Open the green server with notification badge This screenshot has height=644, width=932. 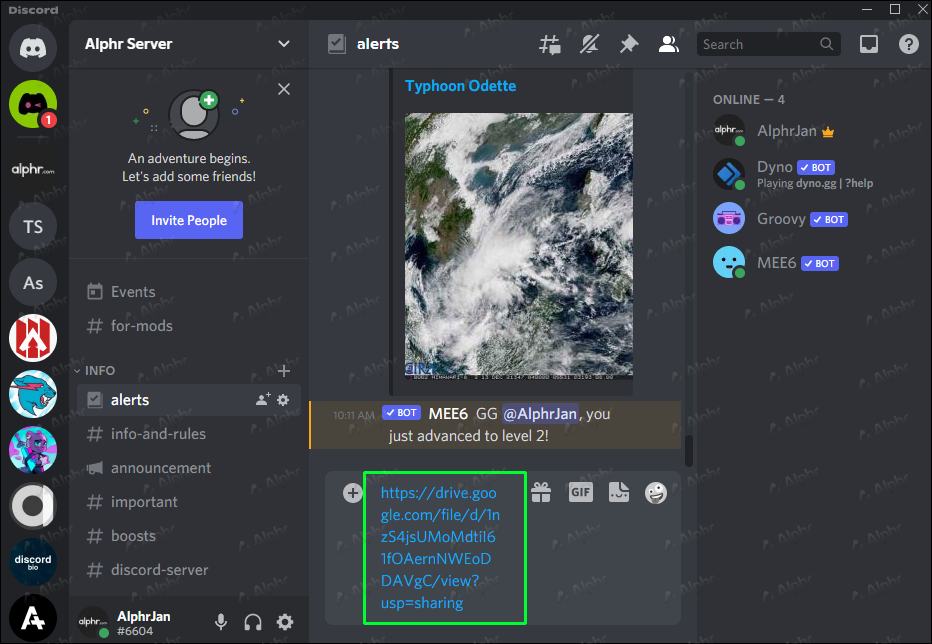(x=33, y=105)
